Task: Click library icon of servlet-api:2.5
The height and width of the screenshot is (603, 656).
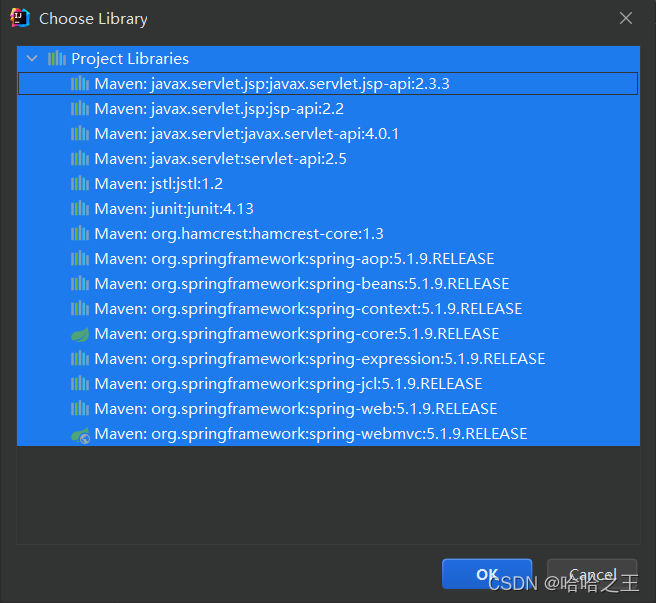Action: click(80, 159)
